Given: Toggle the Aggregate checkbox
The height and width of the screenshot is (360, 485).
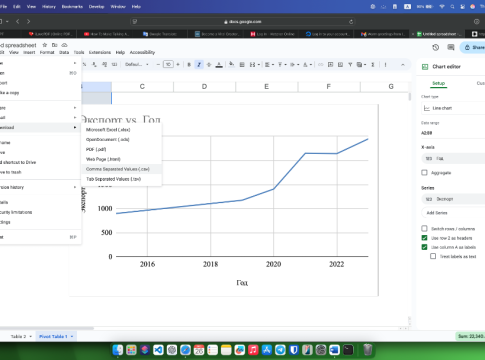Looking at the screenshot, I should point(424,172).
